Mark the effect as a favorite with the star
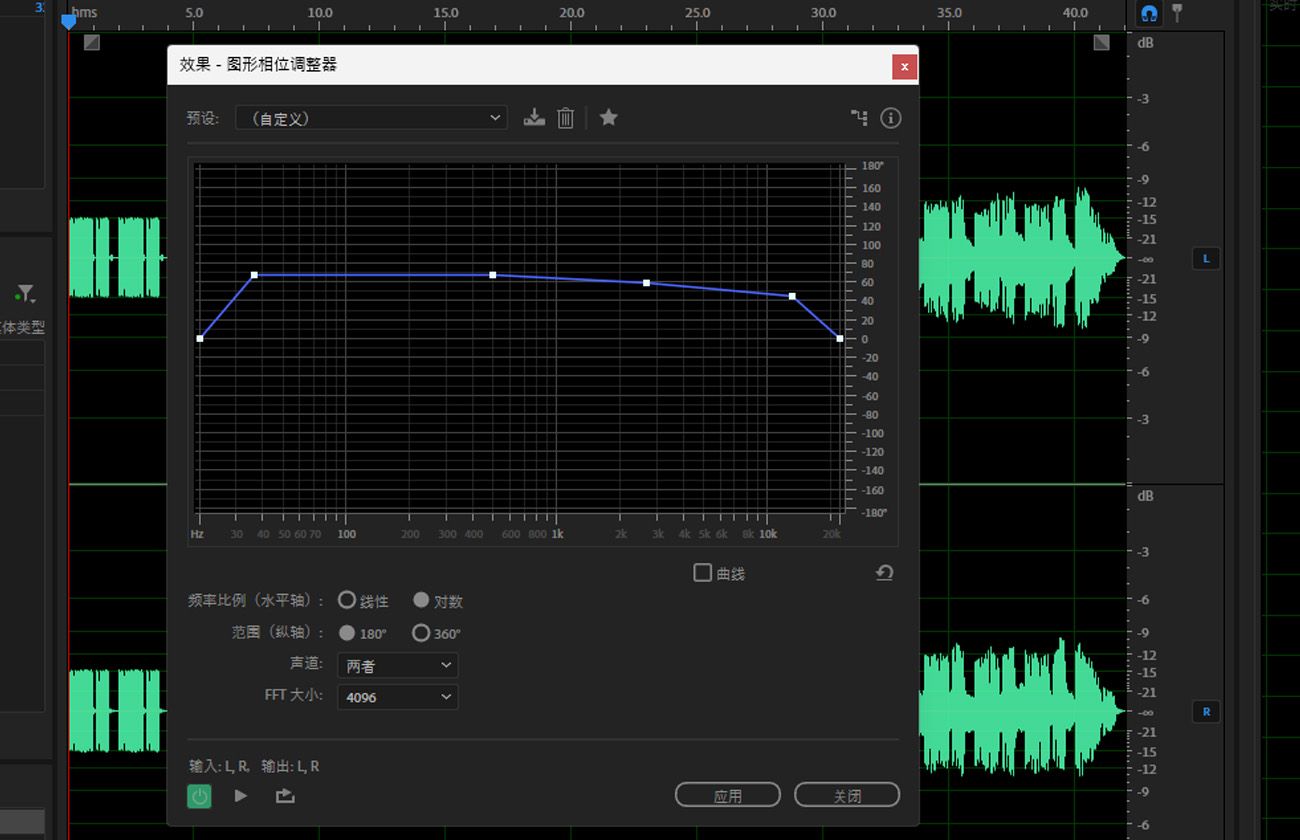The image size is (1300, 840). pyautogui.click(x=608, y=117)
